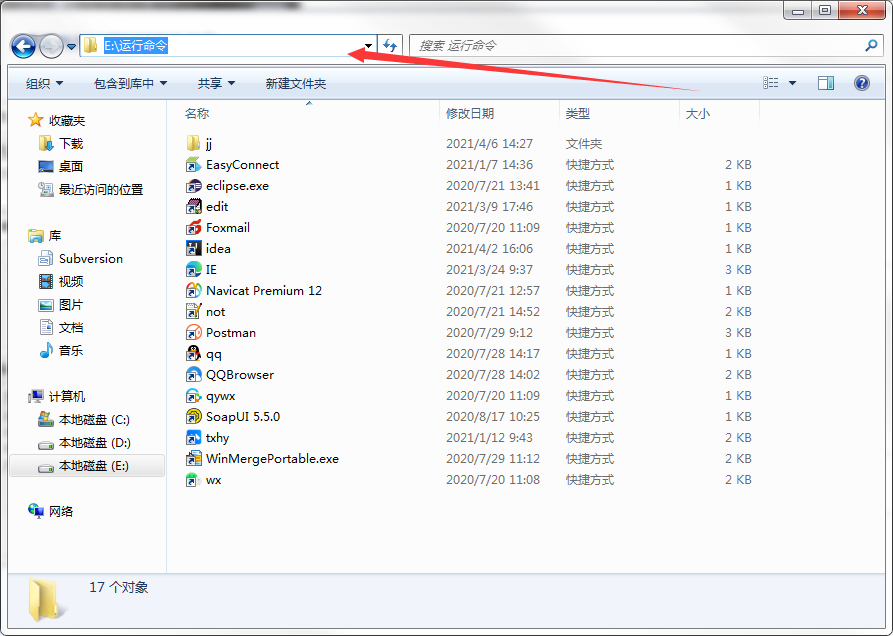Click the 新建文件夹 button

pyautogui.click(x=296, y=84)
